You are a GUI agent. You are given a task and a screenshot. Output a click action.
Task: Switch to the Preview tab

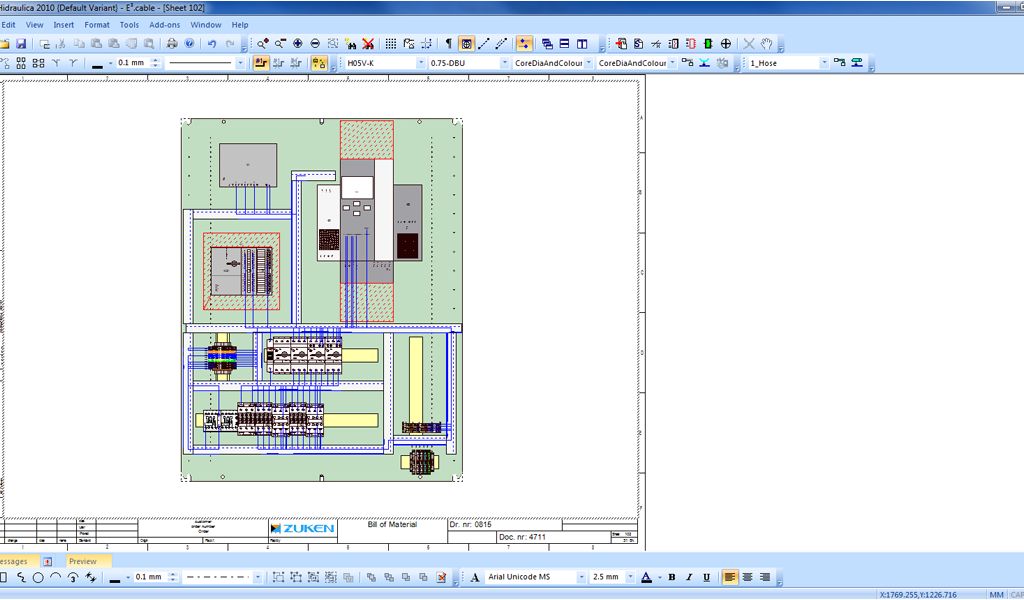pos(83,561)
